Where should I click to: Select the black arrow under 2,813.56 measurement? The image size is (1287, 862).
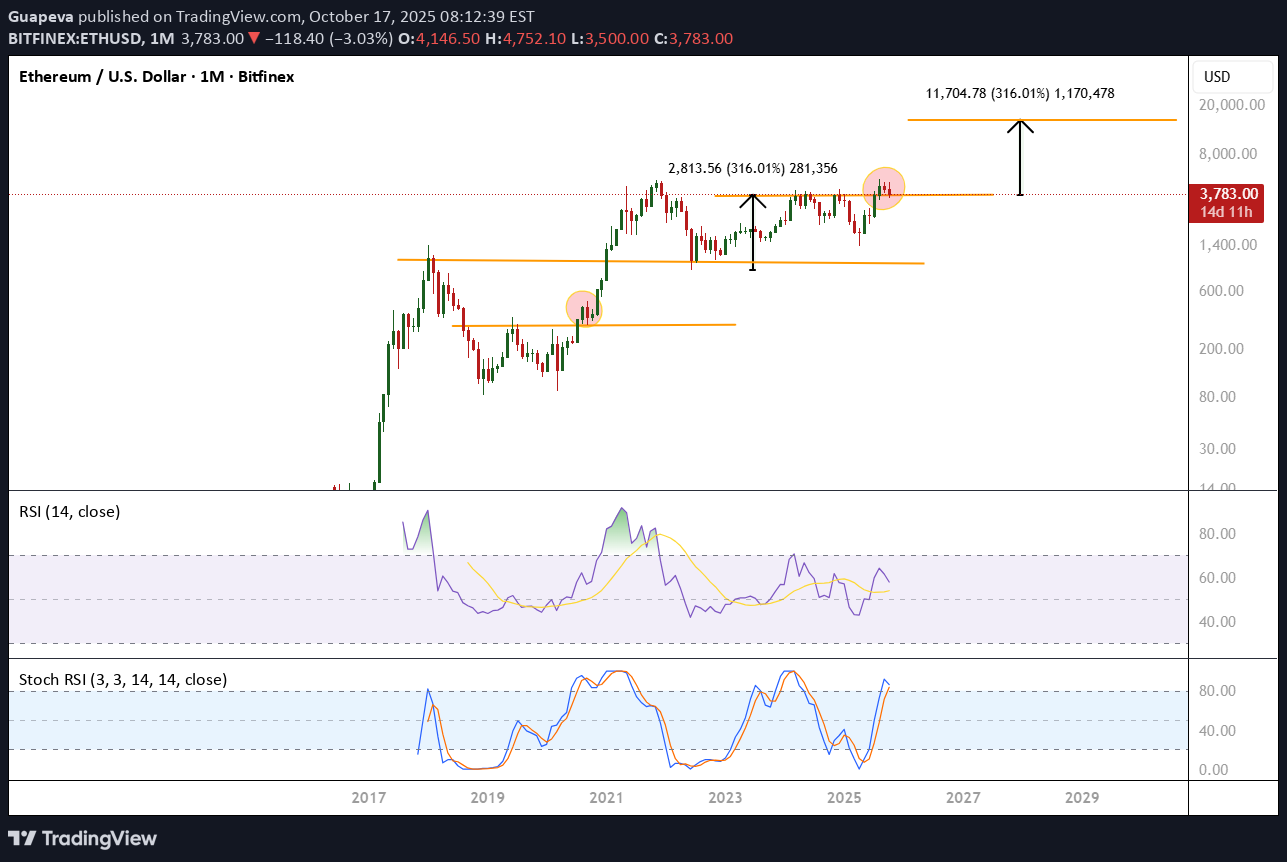[x=753, y=231]
